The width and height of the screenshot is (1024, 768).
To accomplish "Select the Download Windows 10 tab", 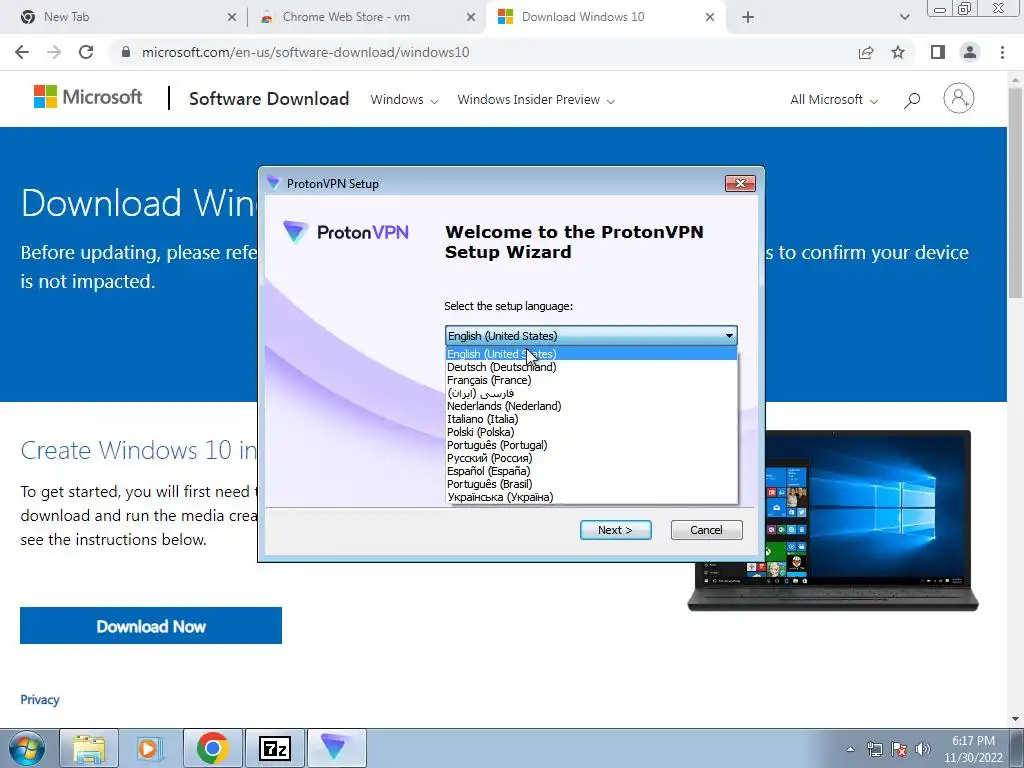I will (x=604, y=17).
